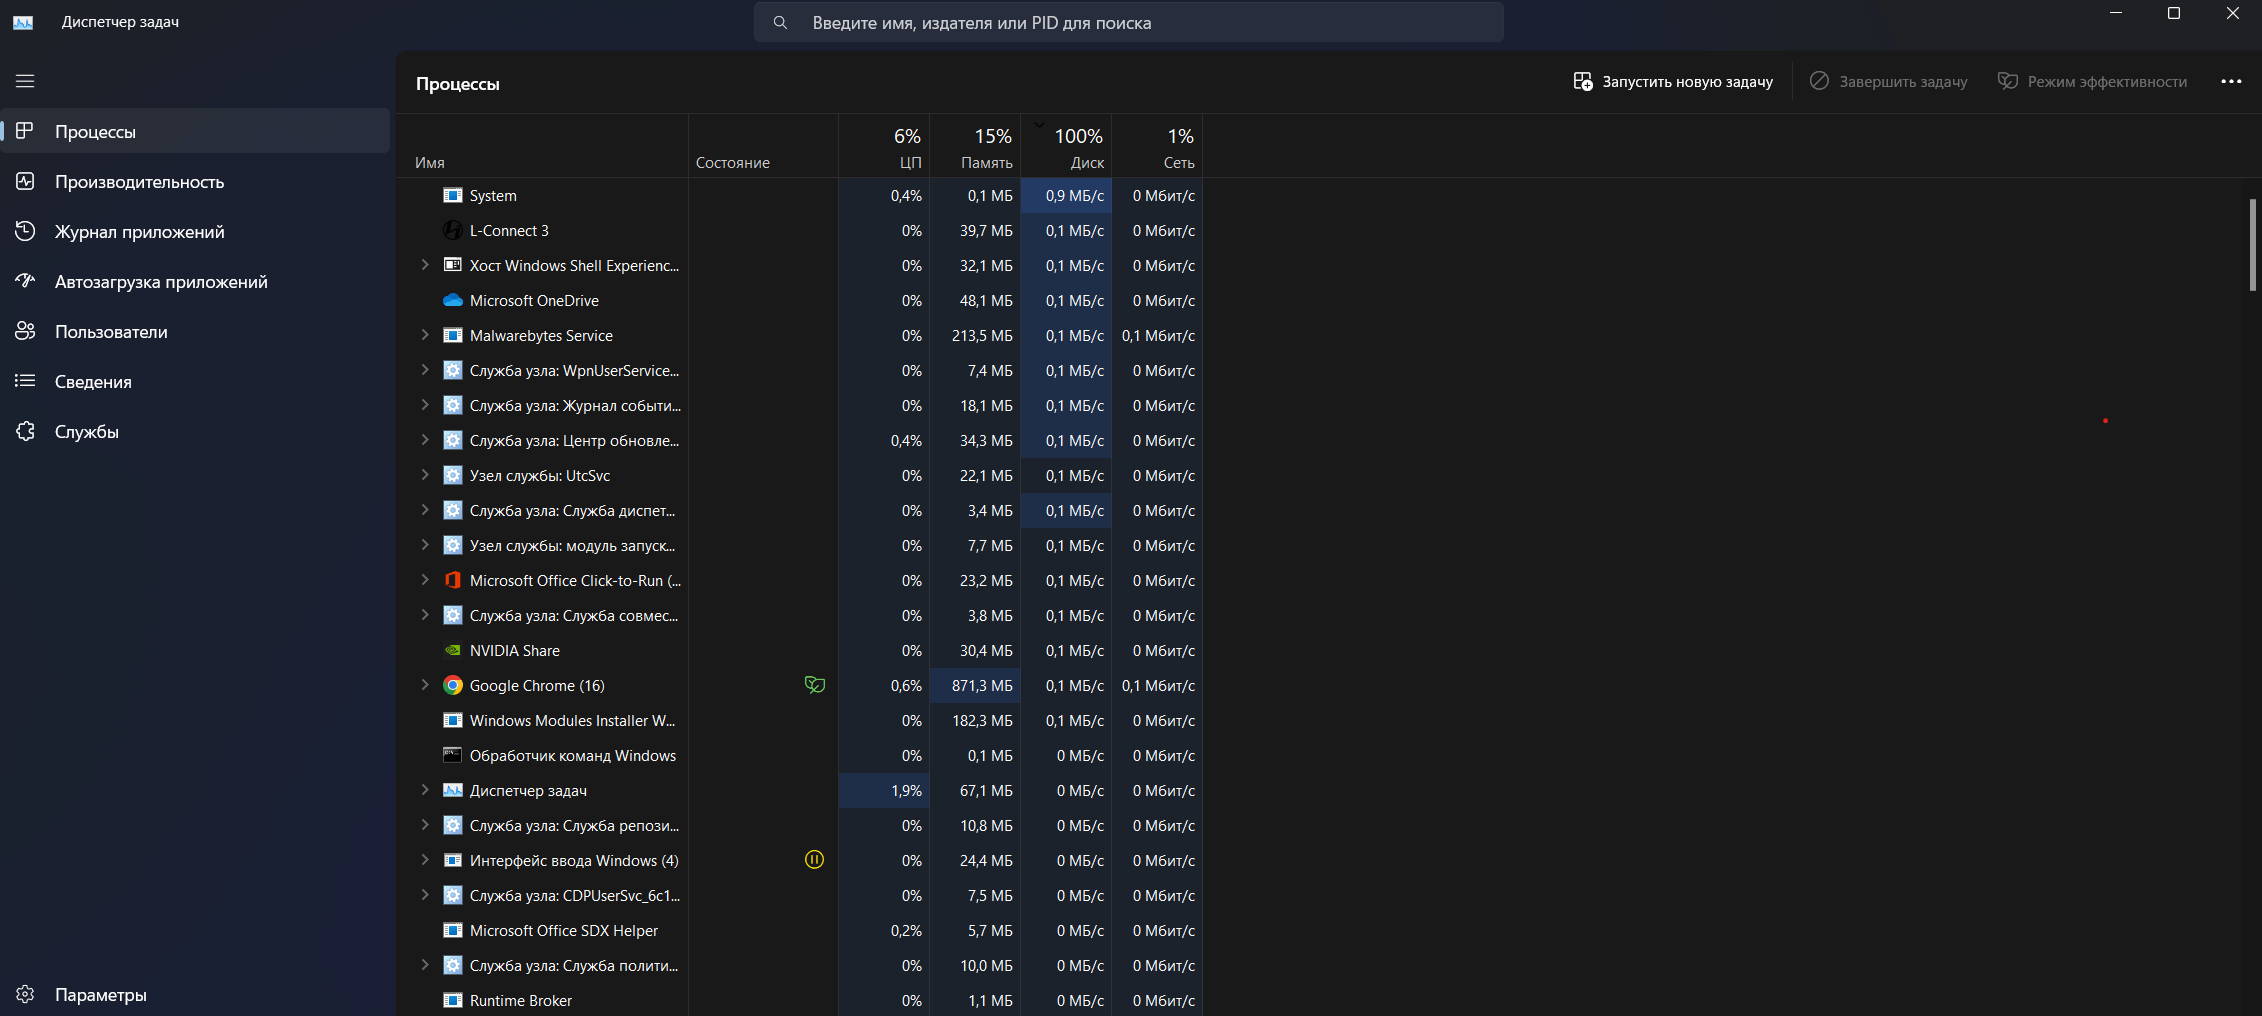Screen dimensions: 2262x1016
Task: Click the Microsoft Office SDX Helper icon
Action: click(x=453, y=930)
